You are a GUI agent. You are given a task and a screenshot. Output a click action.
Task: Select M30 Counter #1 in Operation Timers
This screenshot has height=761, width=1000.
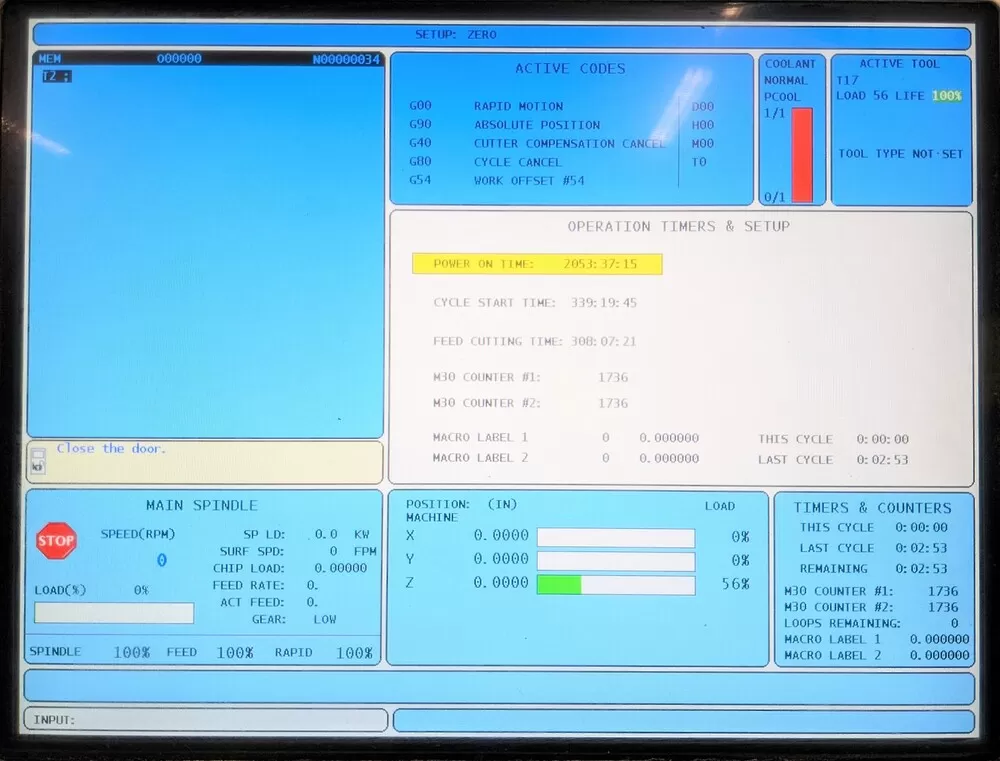point(530,377)
